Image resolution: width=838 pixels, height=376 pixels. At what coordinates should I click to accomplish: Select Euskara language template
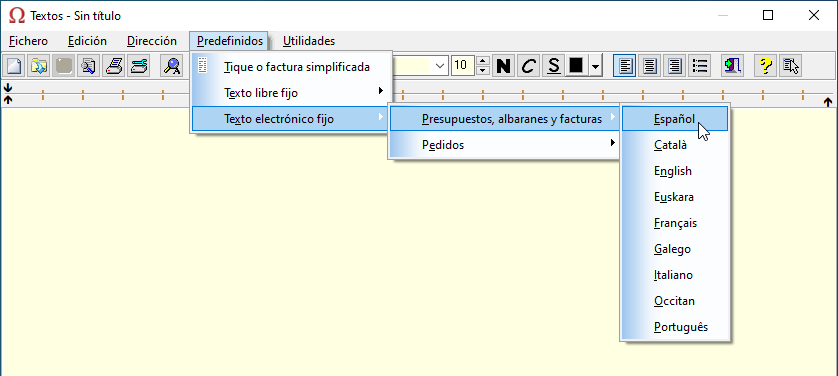(x=675, y=197)
